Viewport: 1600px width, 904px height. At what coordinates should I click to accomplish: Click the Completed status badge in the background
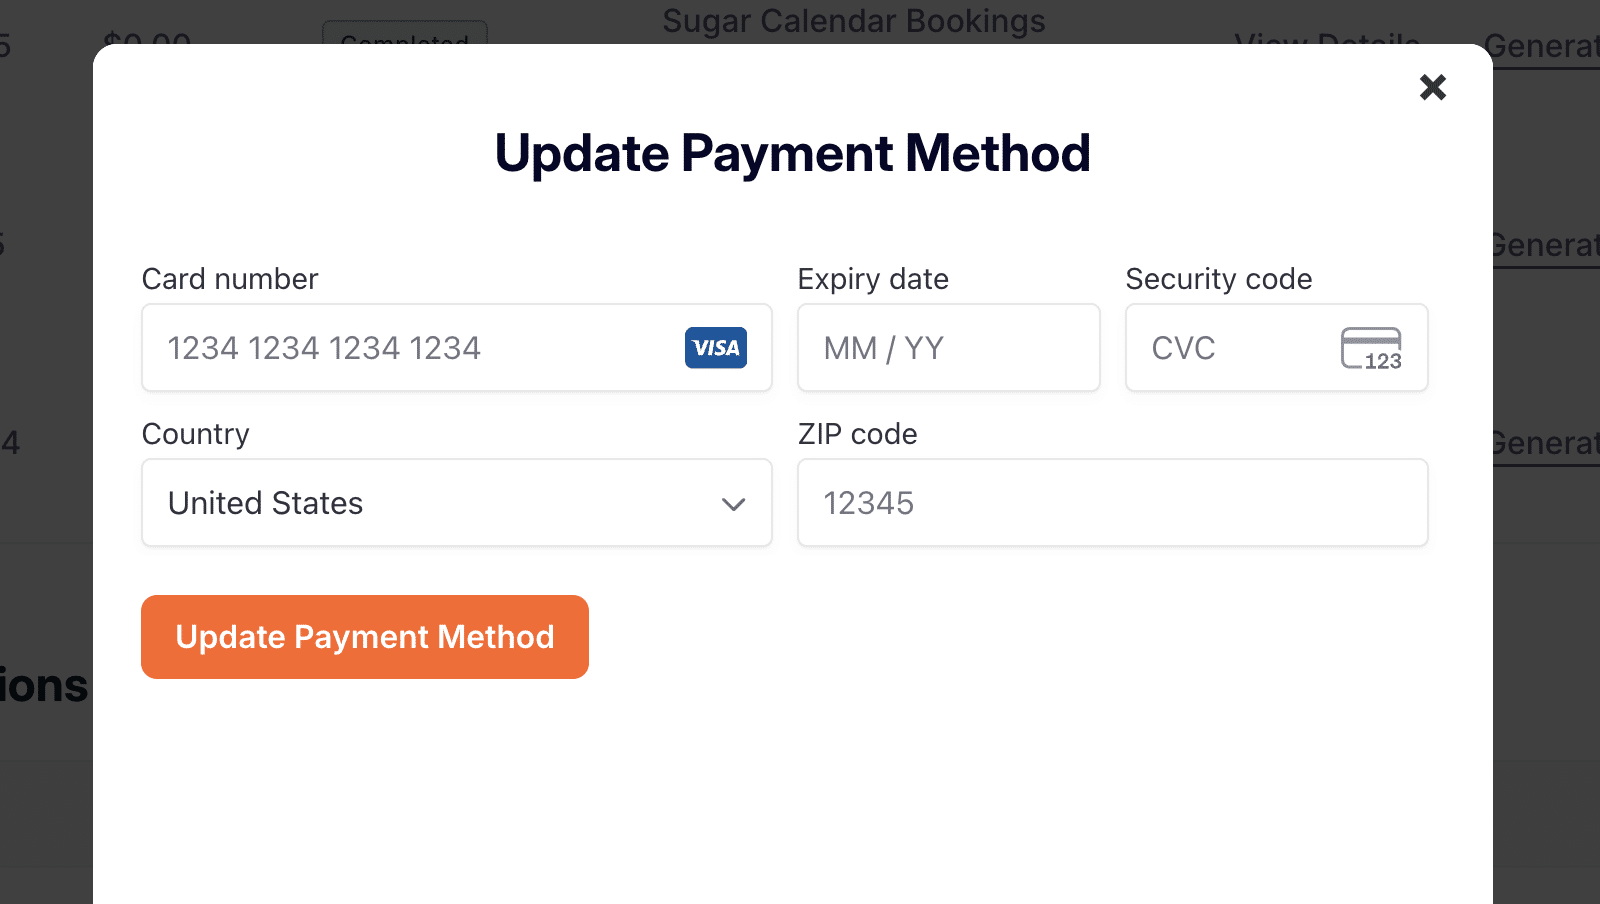click(x=405, y=44)
